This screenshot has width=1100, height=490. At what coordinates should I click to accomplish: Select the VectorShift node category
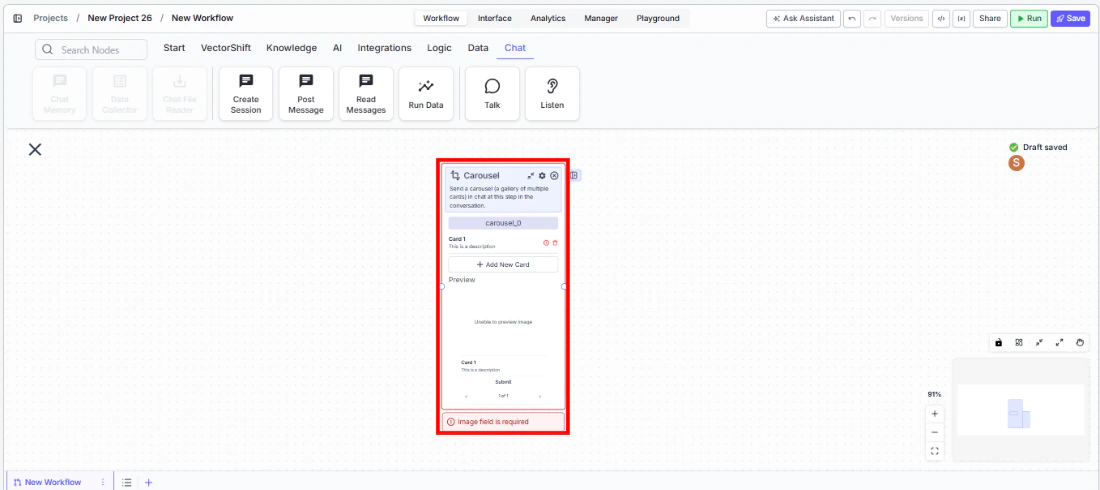[224, 48]
